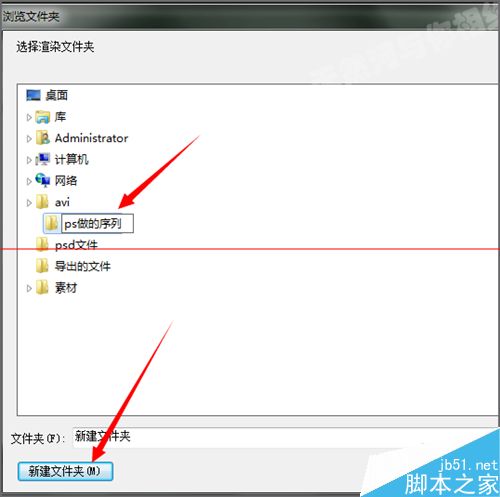
Task: Click the 导出的文件 folder icon
Action: [42, 266]
